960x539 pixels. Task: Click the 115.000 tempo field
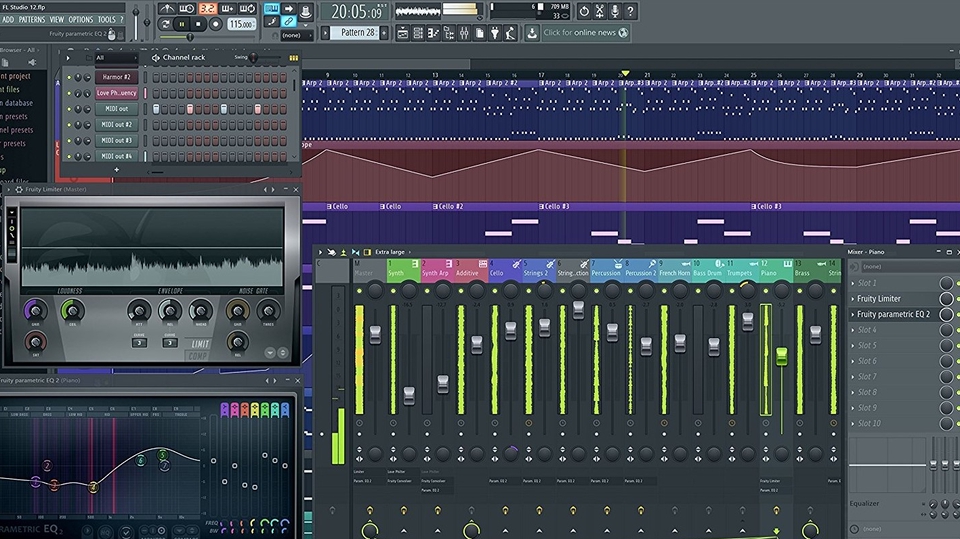[x=241, y=24]
